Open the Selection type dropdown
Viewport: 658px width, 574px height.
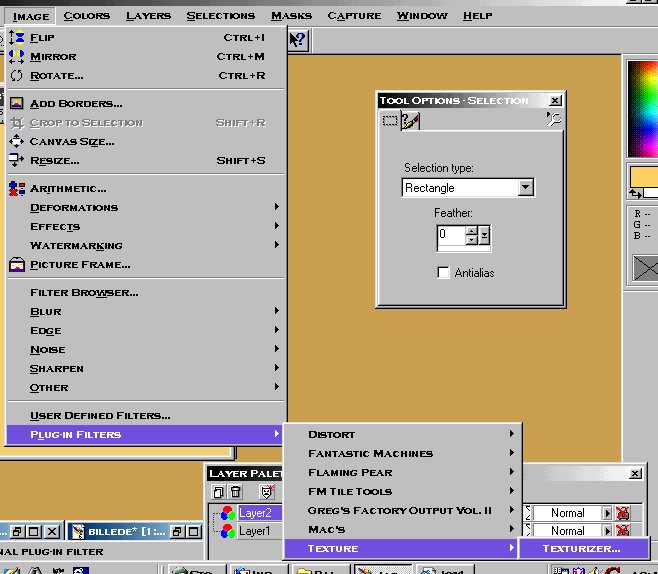click(525, 188)
